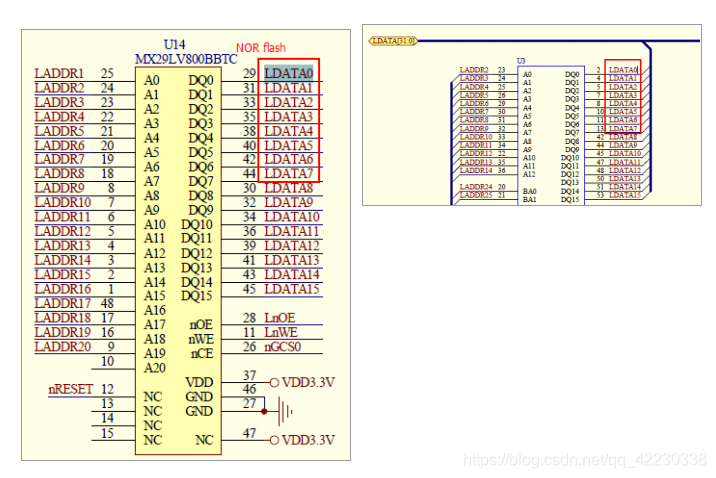Select the LDATA[31:0] bus port symbol

click(x=393, y=41)
